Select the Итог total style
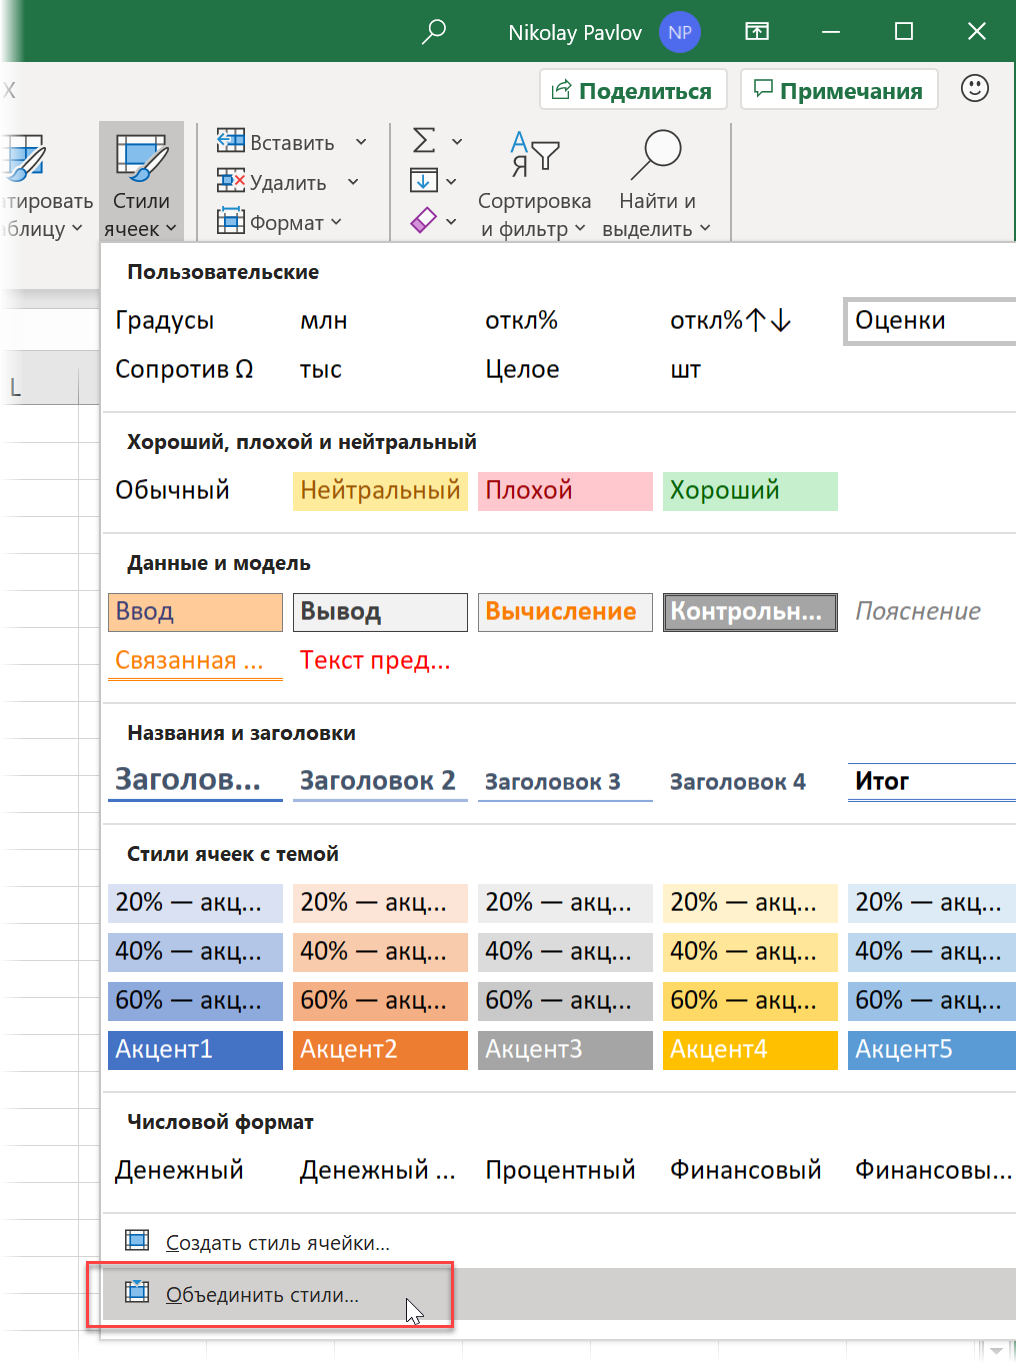This screenshot has width=1016, height=1363. click(932, 781)
